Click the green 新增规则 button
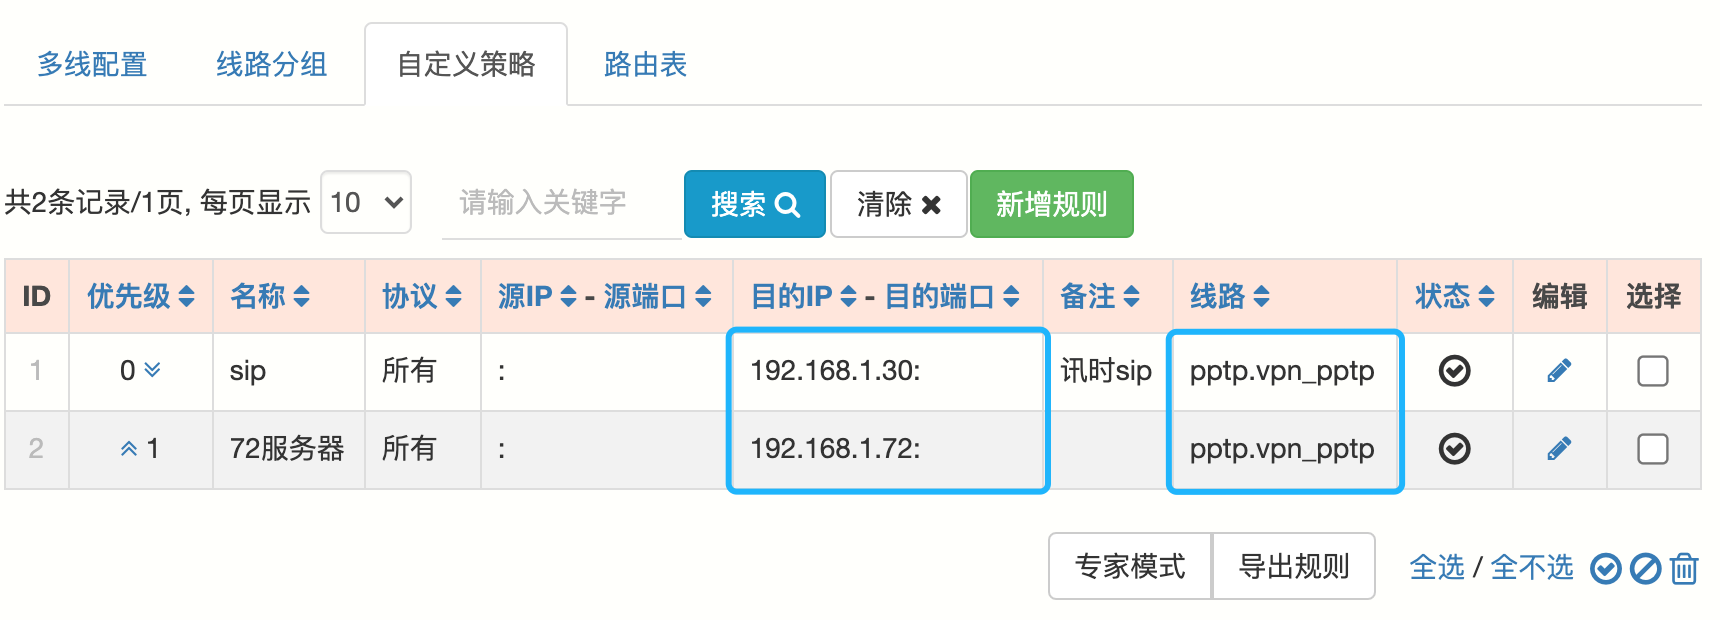The height and width of the screenshot is (620, 1720). pyautogui.click(x=1051, y=204)
